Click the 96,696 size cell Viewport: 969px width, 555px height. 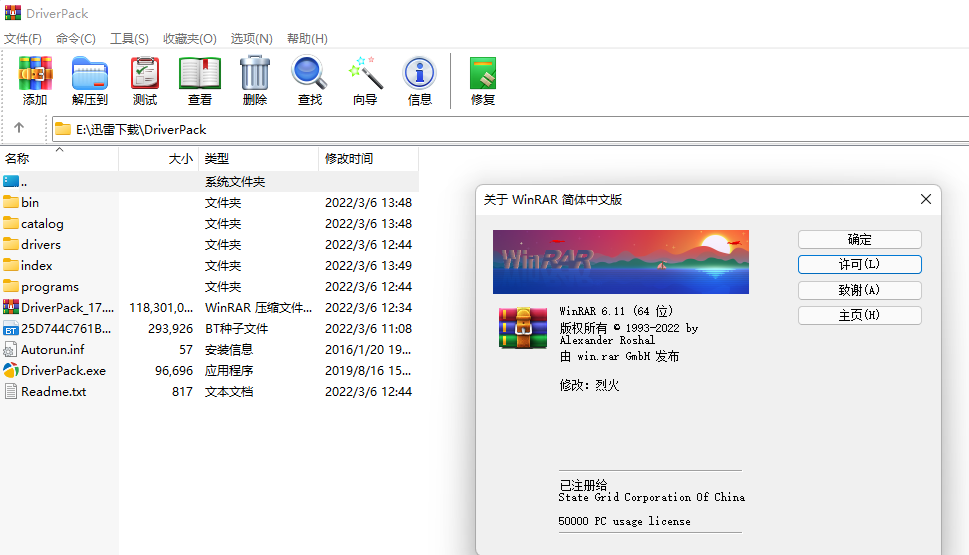[x=174, y=371]
